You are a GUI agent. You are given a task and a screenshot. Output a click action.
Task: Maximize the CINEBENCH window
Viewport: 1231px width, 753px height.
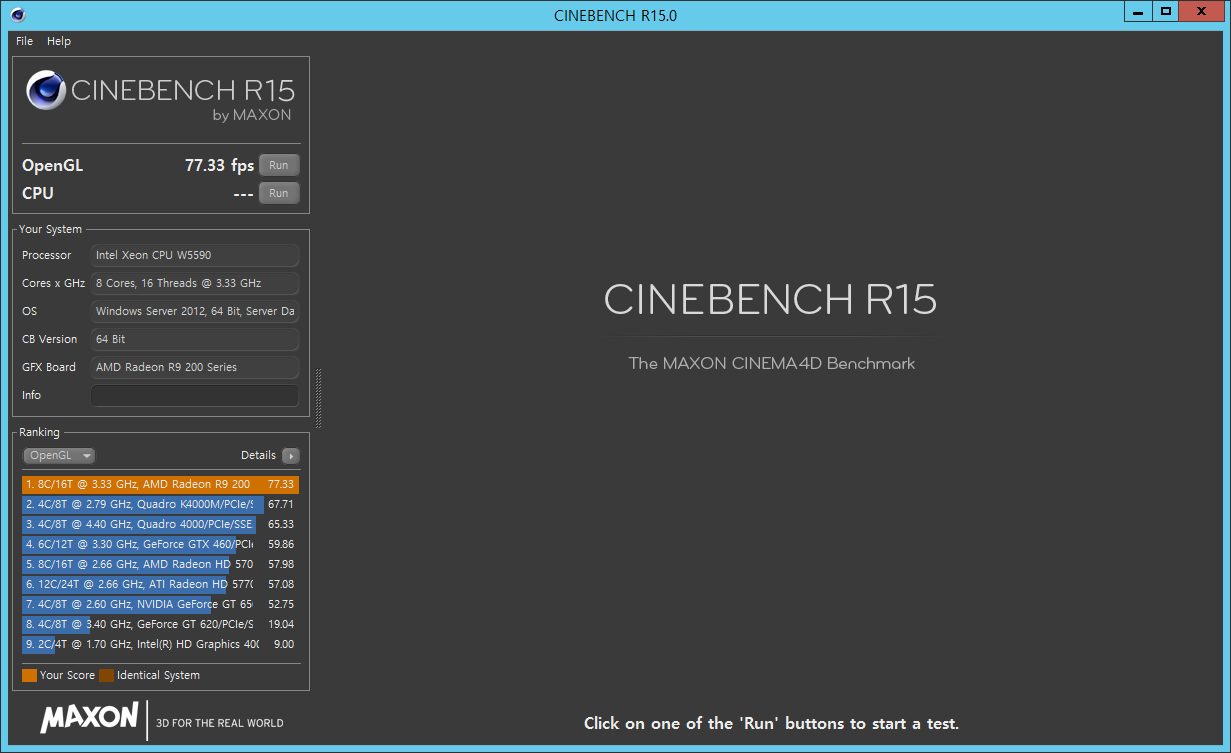(1165, 11)
